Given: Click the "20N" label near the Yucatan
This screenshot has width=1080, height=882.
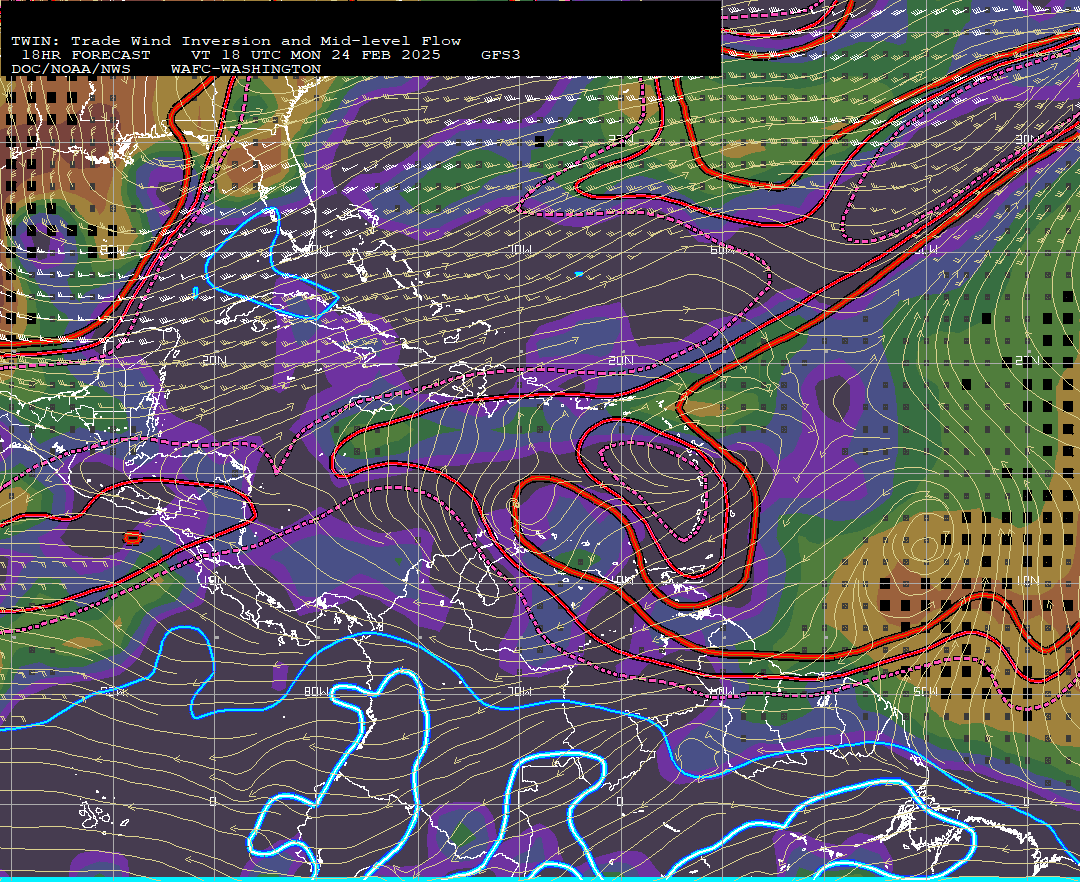Looking at the screenshot, I should (x=215, y=360).
